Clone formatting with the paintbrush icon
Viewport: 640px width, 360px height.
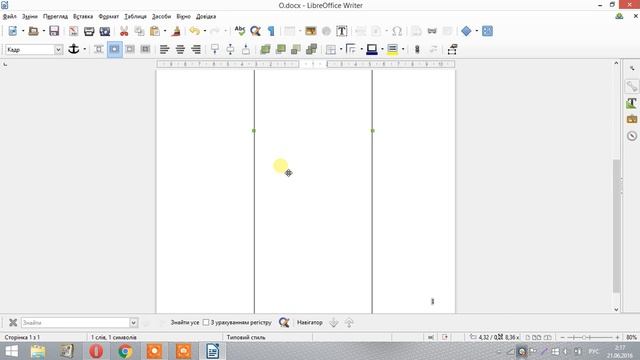click(x=176, y=31)
